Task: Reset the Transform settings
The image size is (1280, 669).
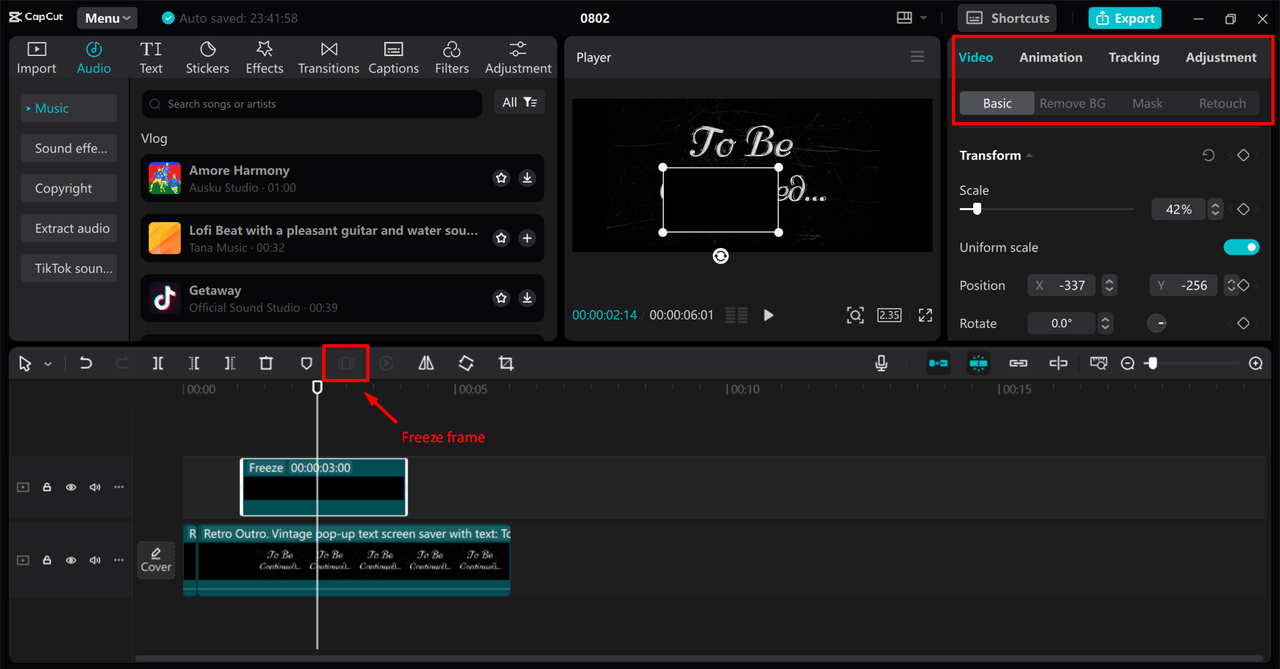Action: coord(1209,155)
